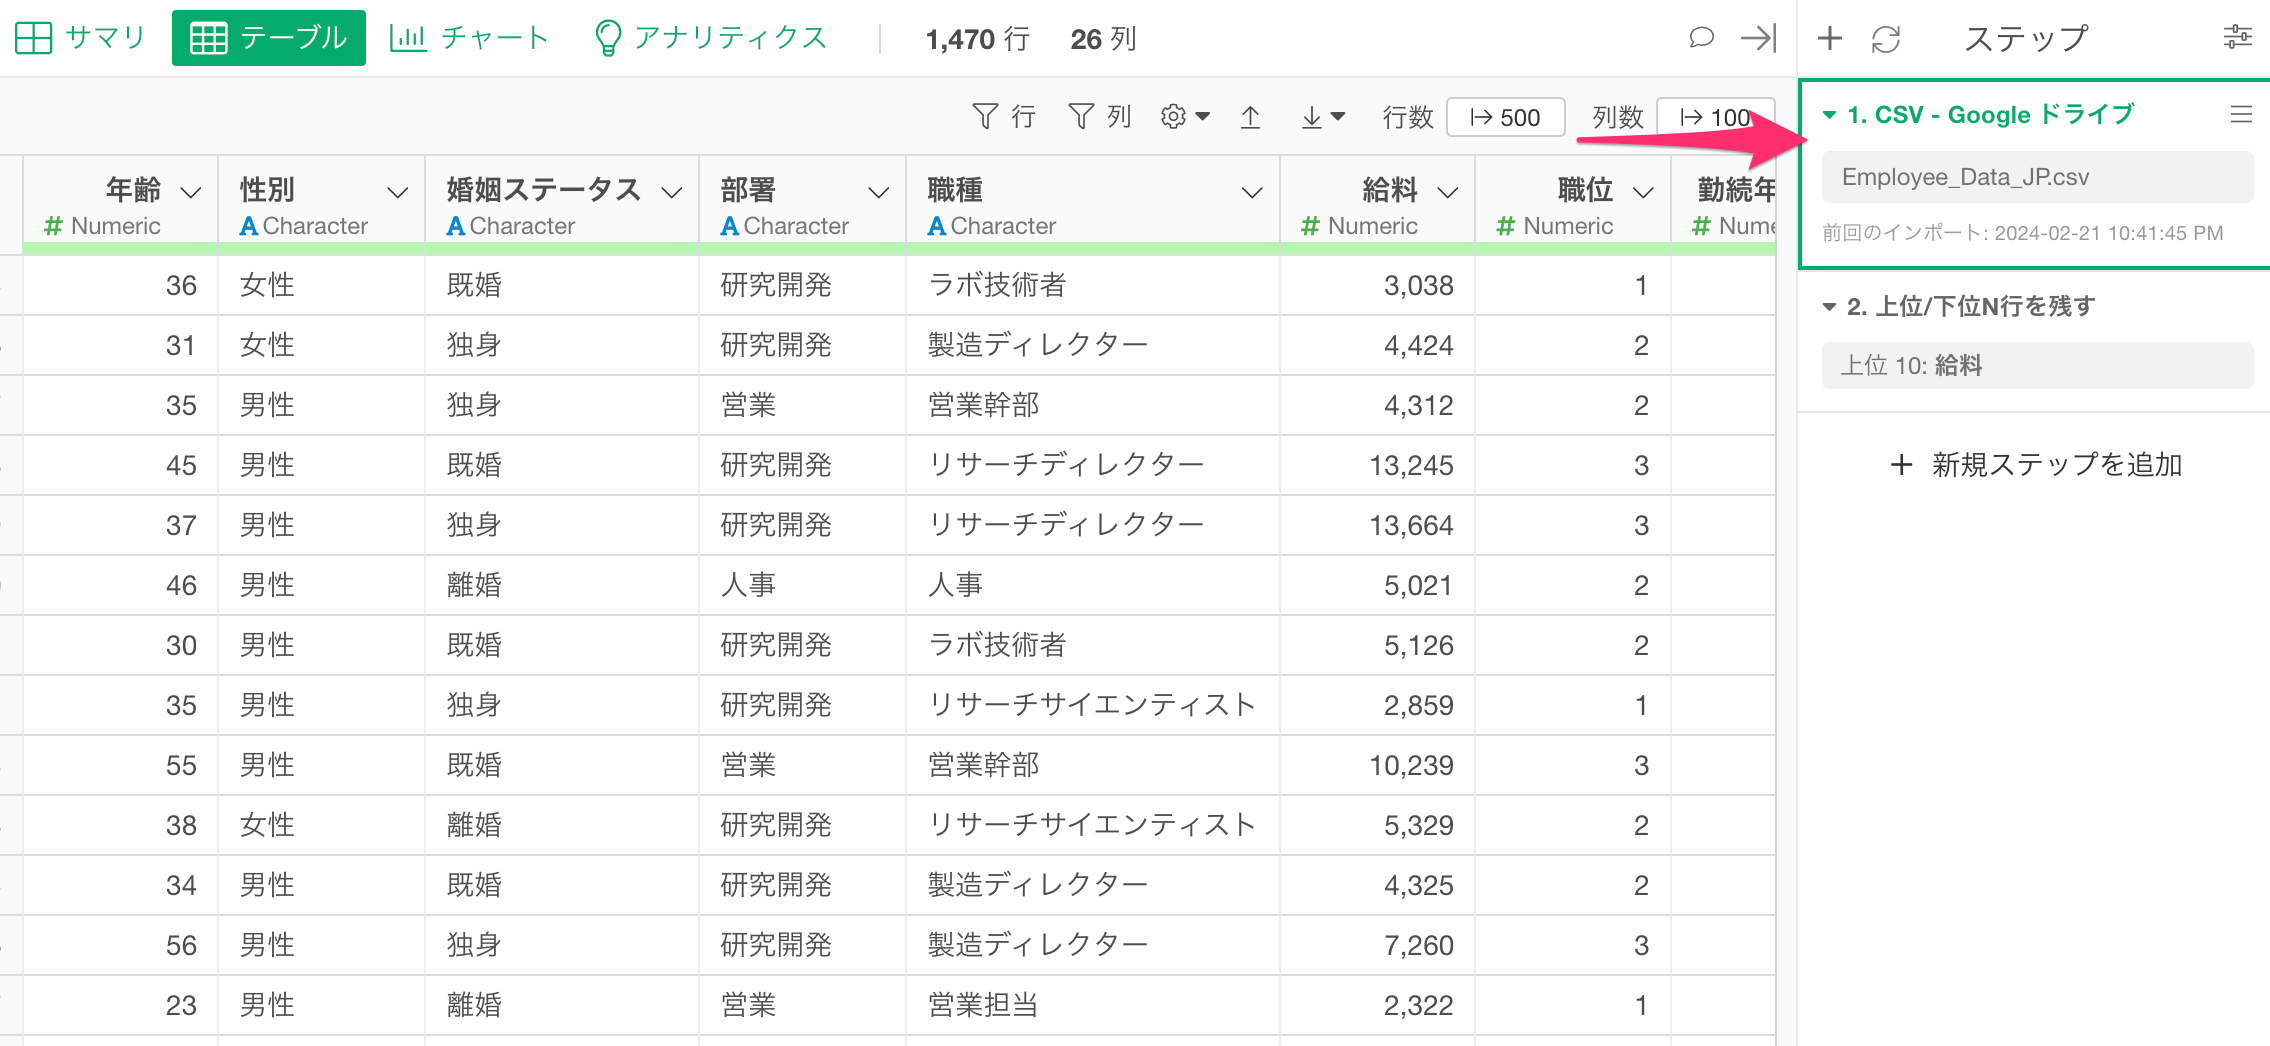This screenshot has width=2270, height=1046.
Task: Click the チャート bar chart icon
Action: point(408,38)
